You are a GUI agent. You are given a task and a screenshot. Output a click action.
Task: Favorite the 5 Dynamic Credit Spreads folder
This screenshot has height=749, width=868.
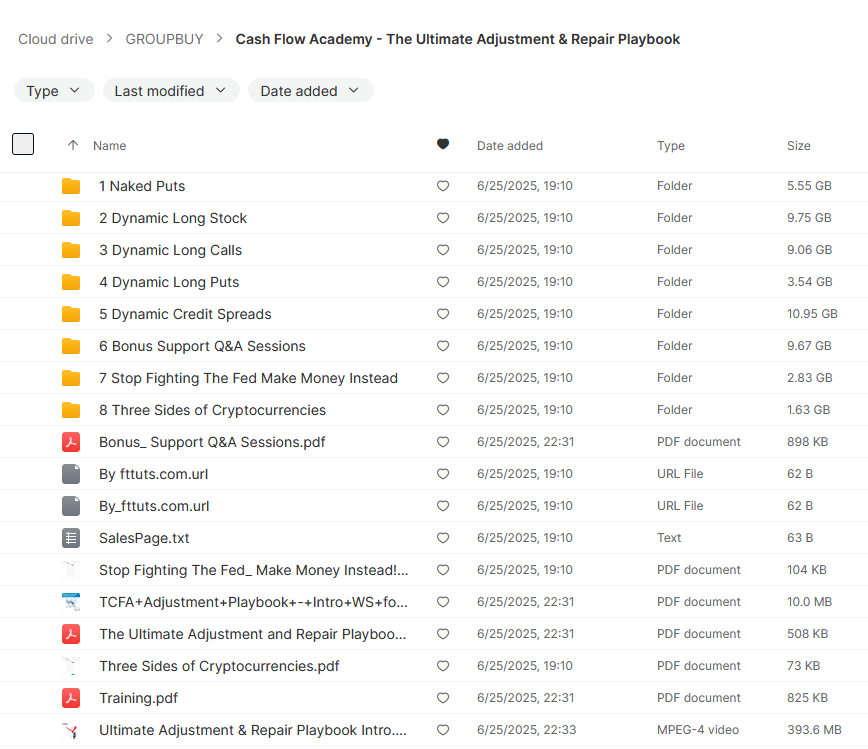443,314
